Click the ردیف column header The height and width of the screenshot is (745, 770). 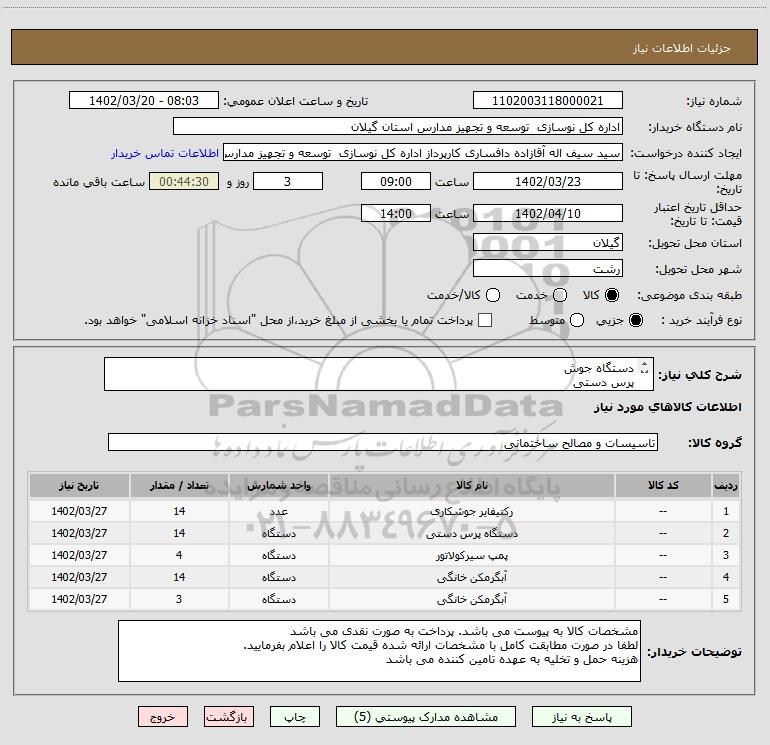[726, 485]
